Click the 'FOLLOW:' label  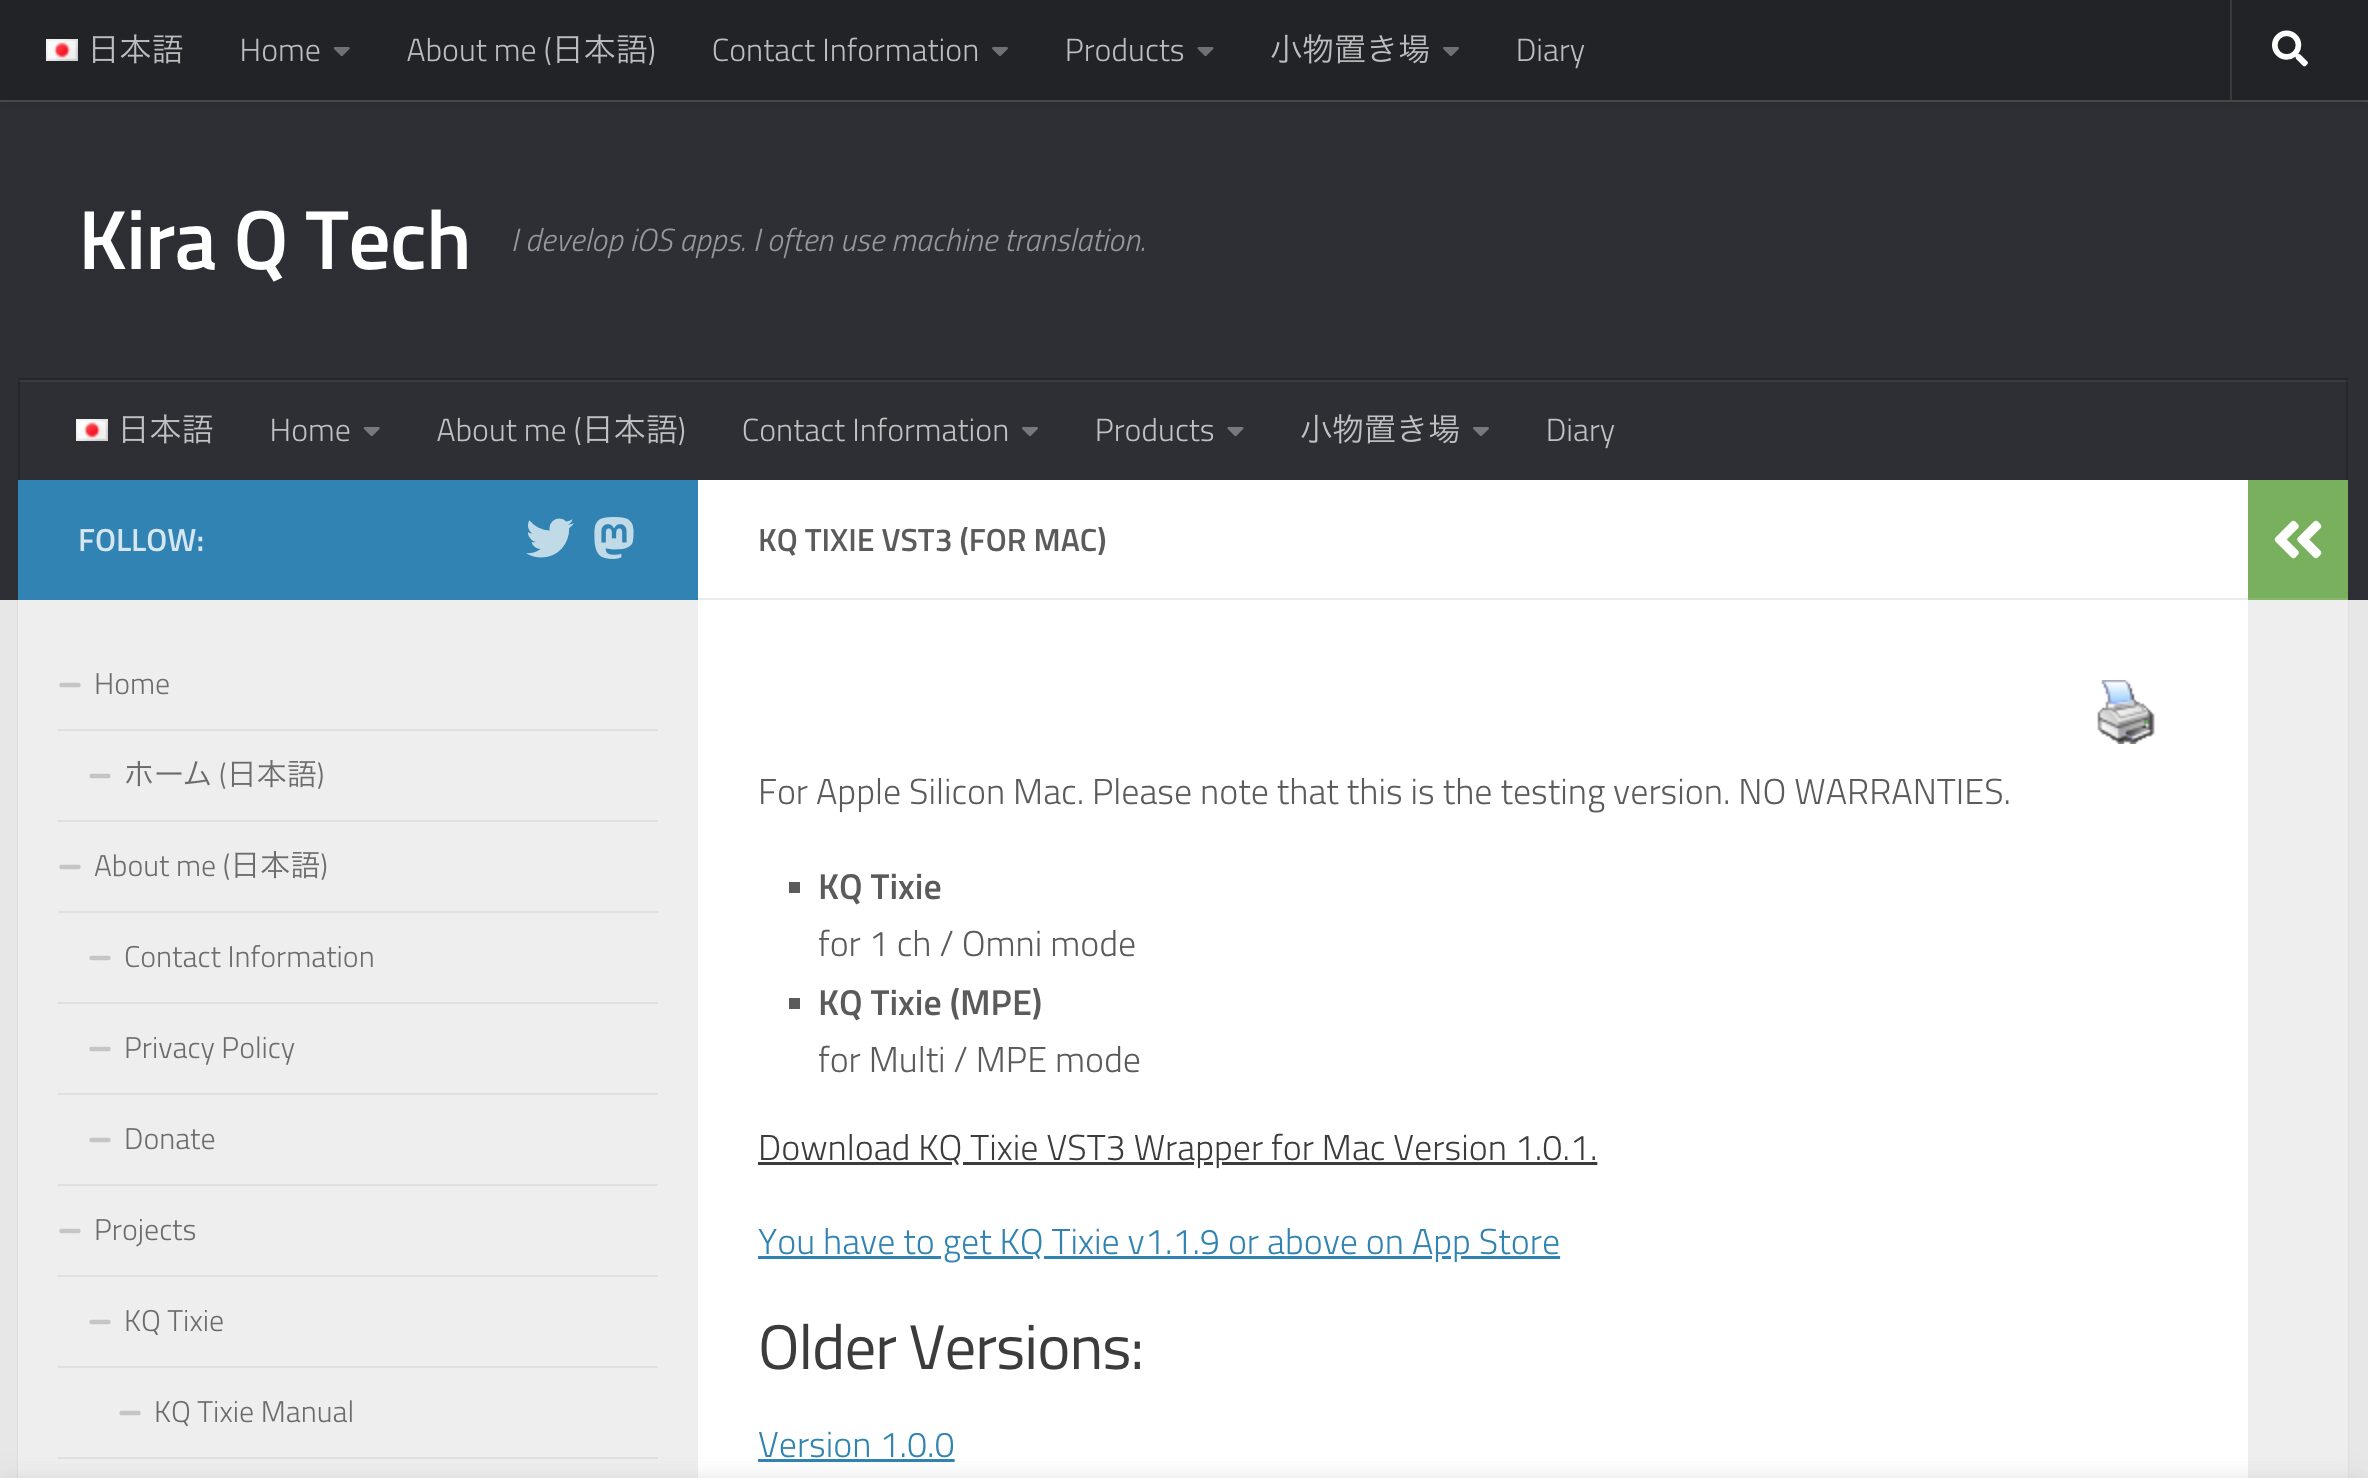coord(141,540)
